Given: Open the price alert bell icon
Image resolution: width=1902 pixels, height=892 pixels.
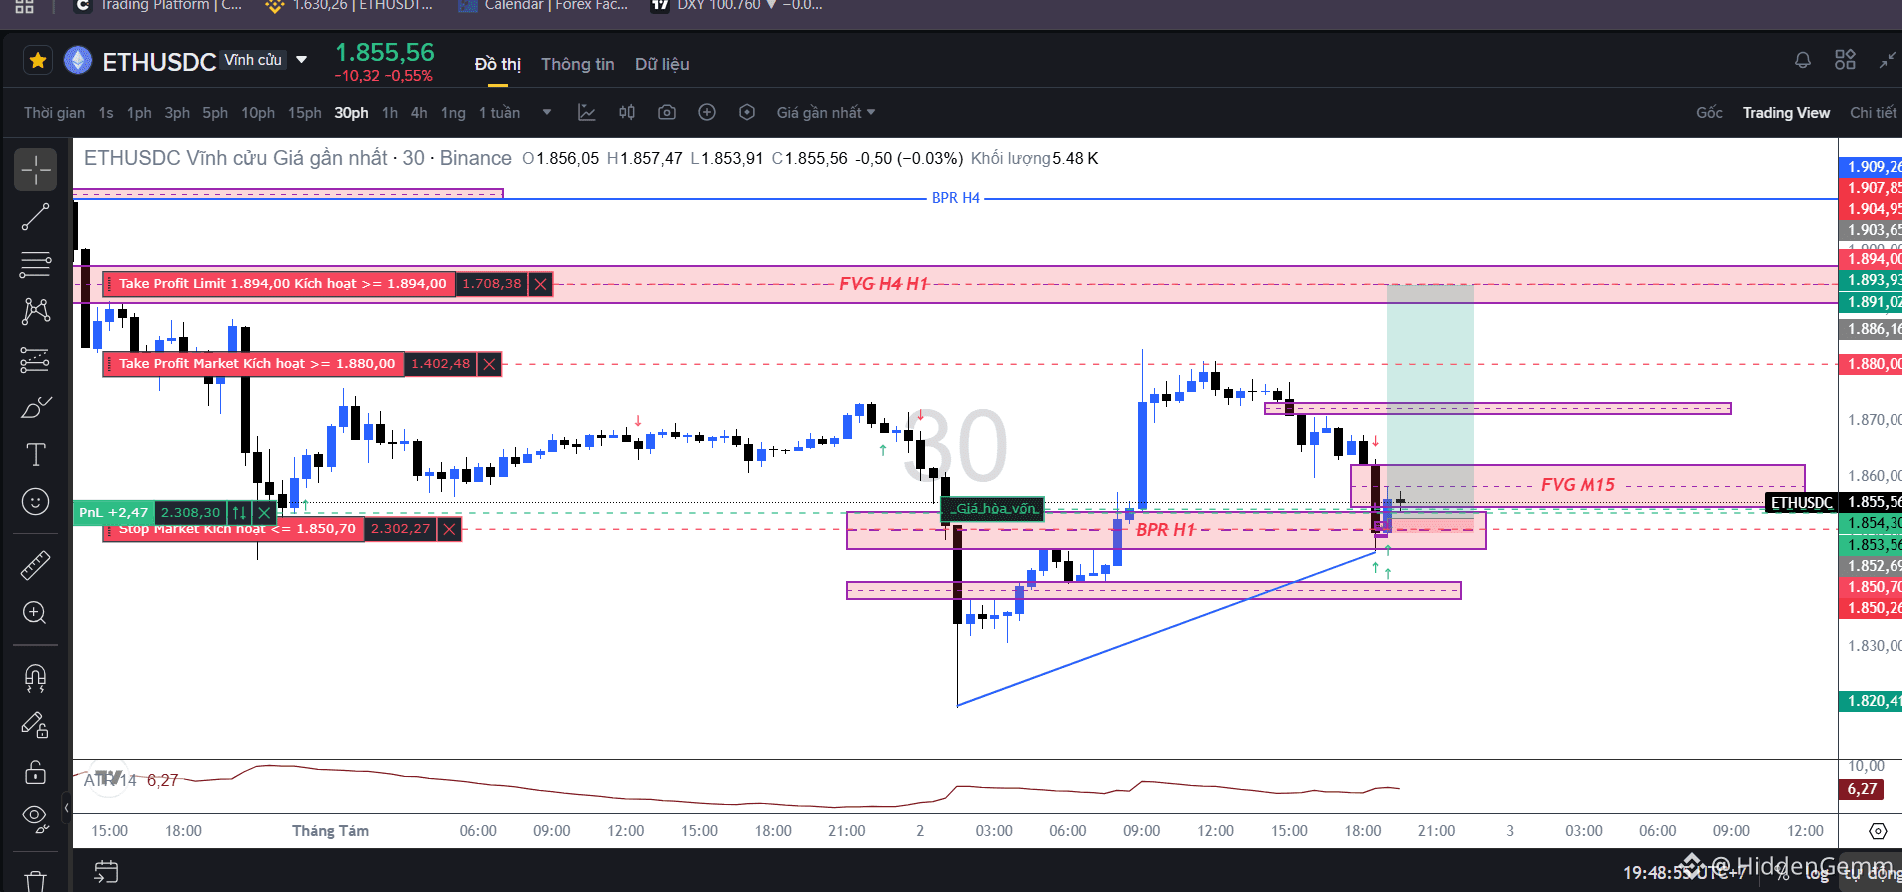Looking at the screenshot, I should 1802,60.
